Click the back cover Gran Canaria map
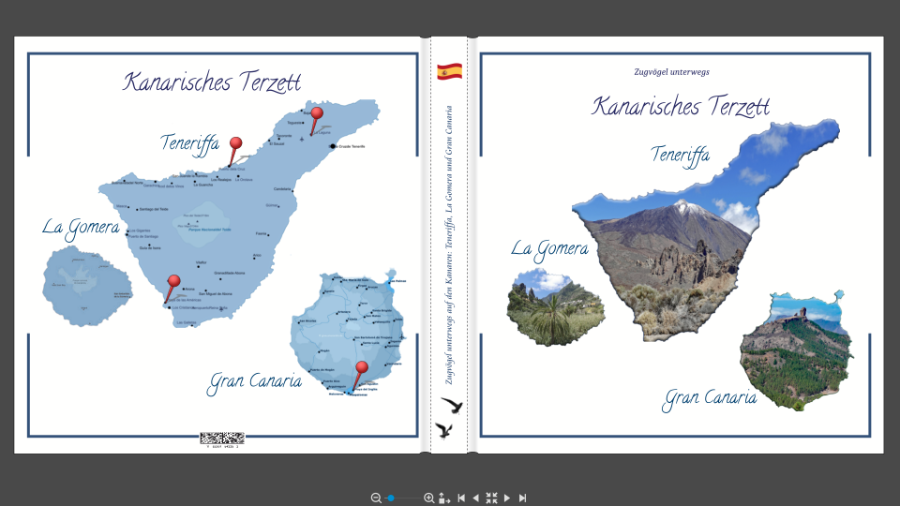Image resolution: width=900 pixels, height=506 pixels. pos(347,334)
